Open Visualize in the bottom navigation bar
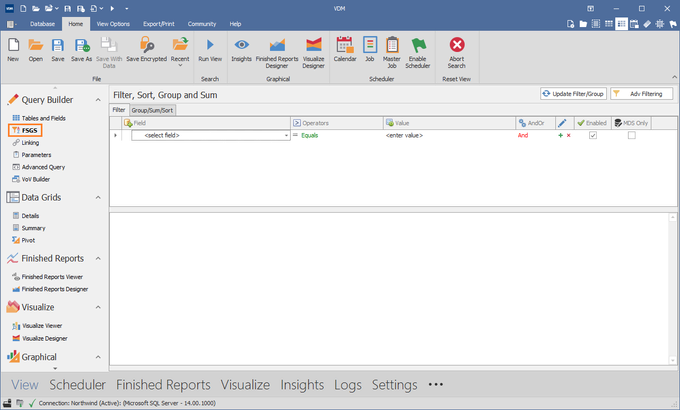Viewport: 680px width, 410px height. (245, 385)
